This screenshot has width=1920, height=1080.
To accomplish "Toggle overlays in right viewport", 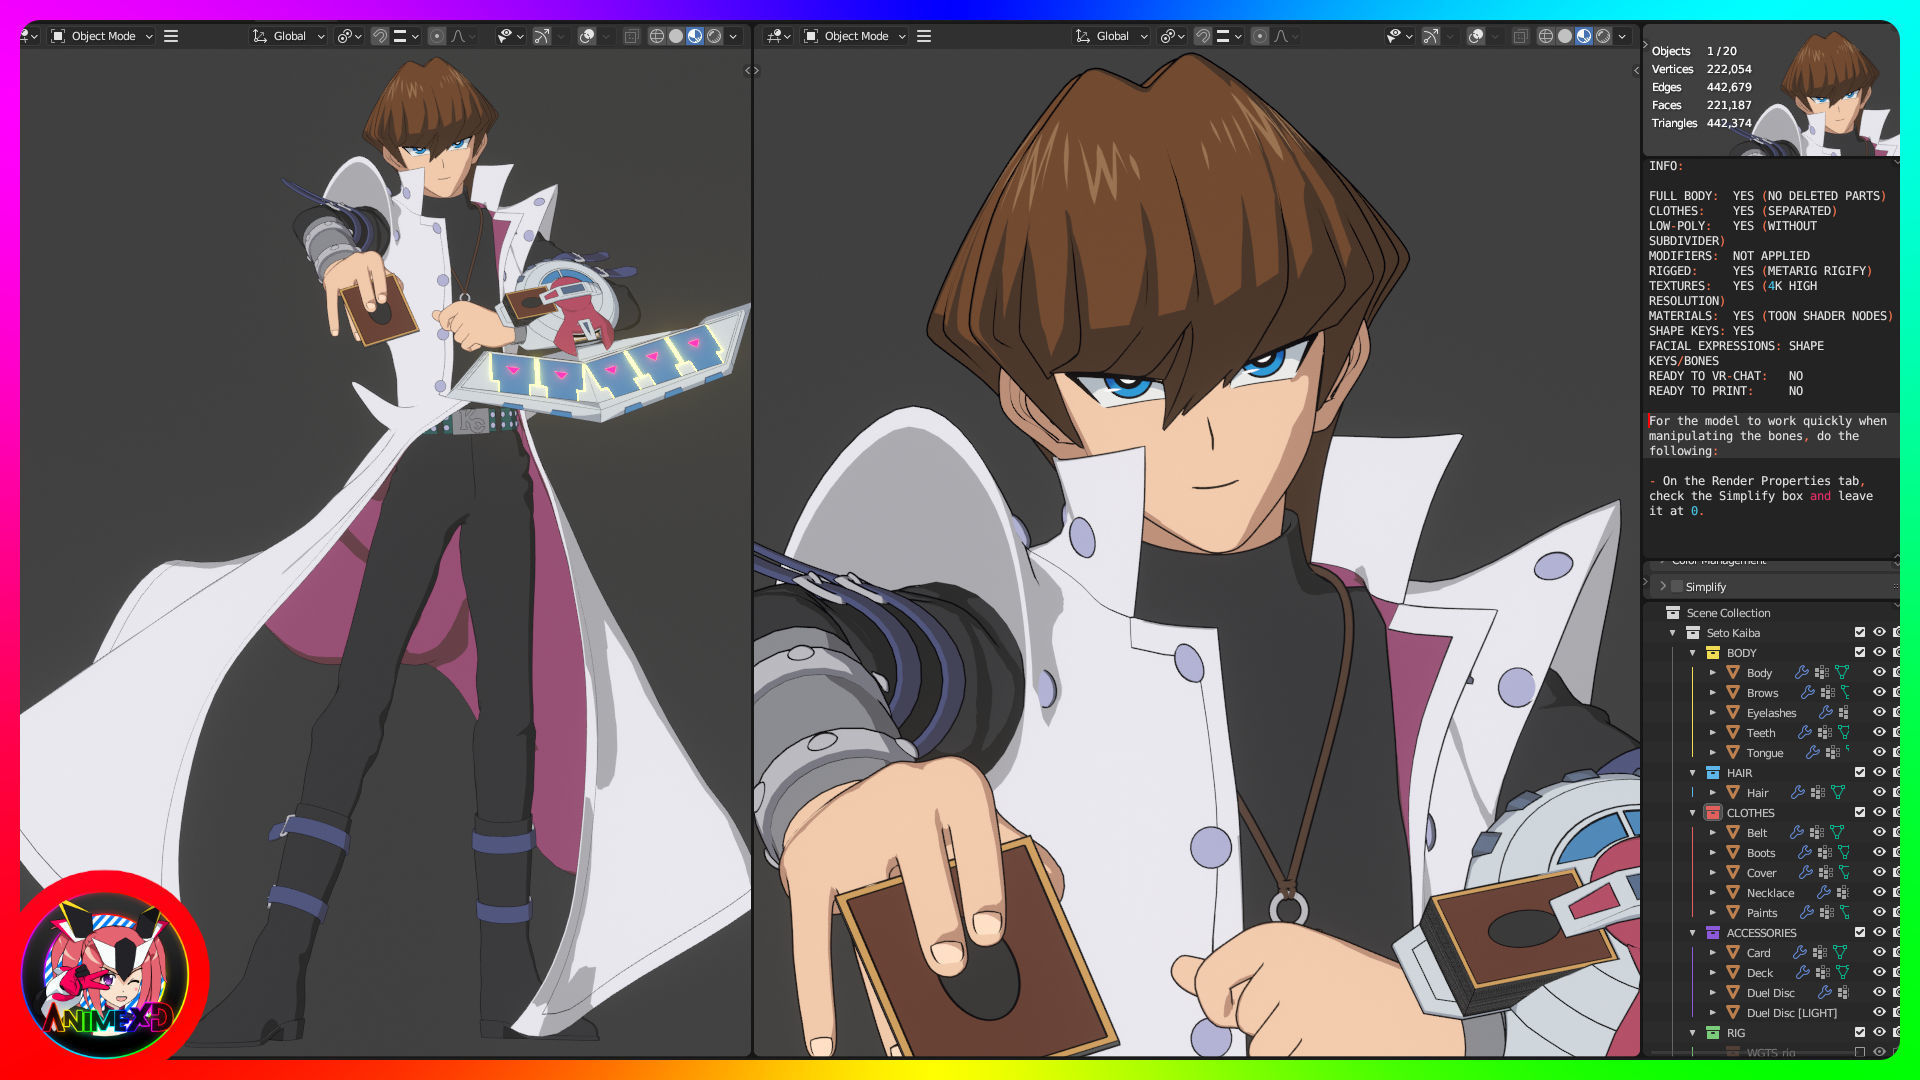I will (x=1476, y=36).
